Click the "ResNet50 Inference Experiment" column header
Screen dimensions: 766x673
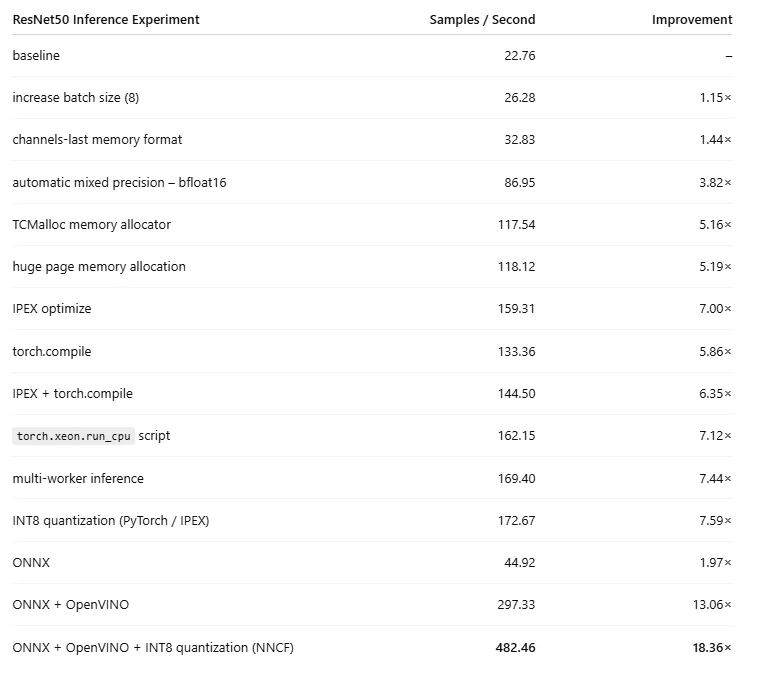(106, 19)
